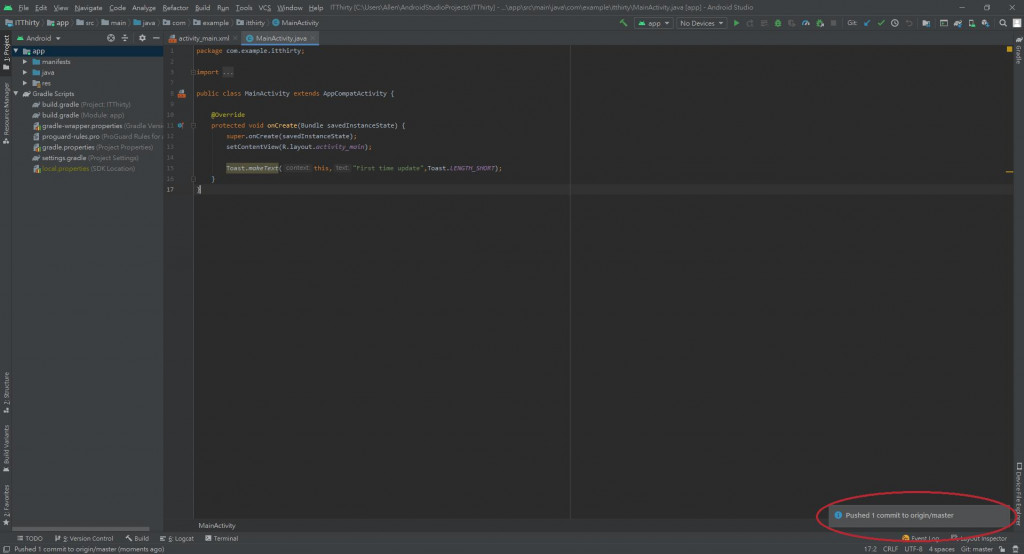This screenshot has width=1024, height=554.
Task: Click the related XML file gutter icon
Action: click(182, 93)
